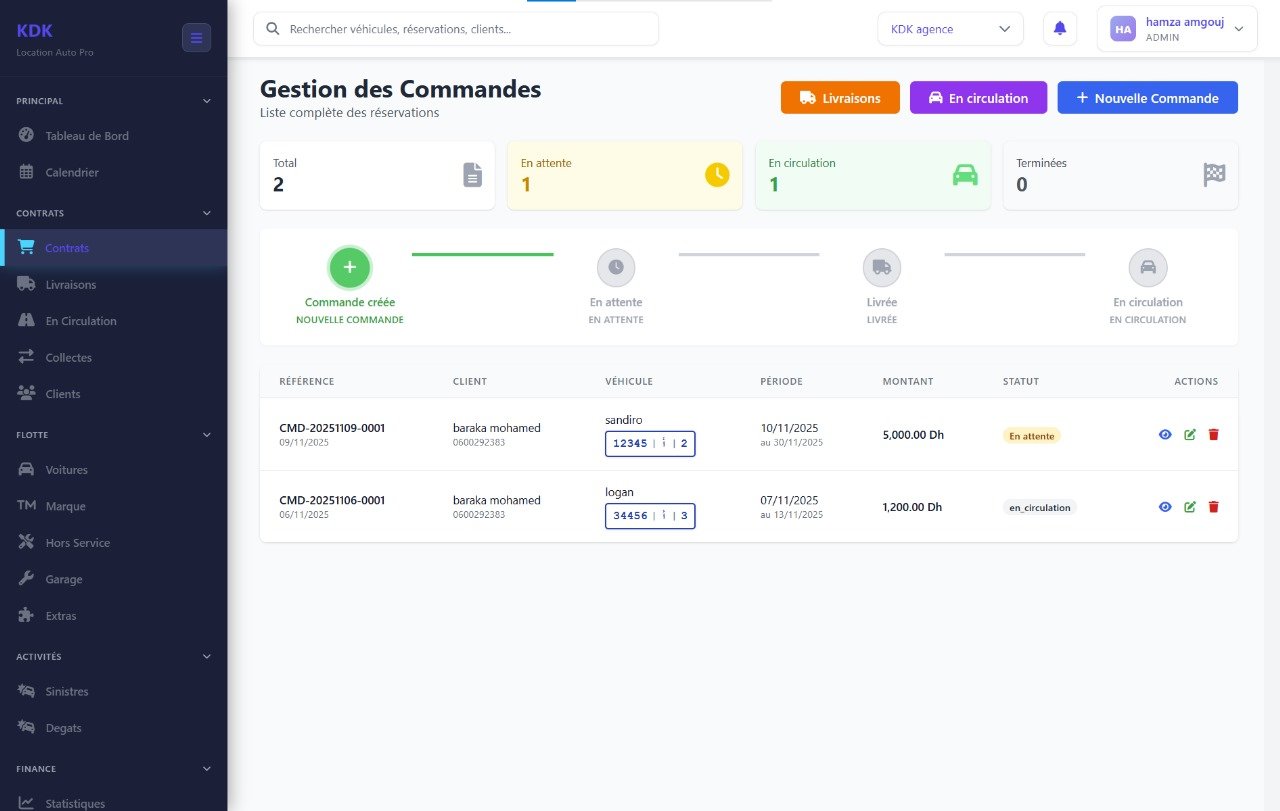The width and height of the screenshot is (1280, 811).
Task: Toggle the sidebar with the hamburger button
Action: (196, 37)
